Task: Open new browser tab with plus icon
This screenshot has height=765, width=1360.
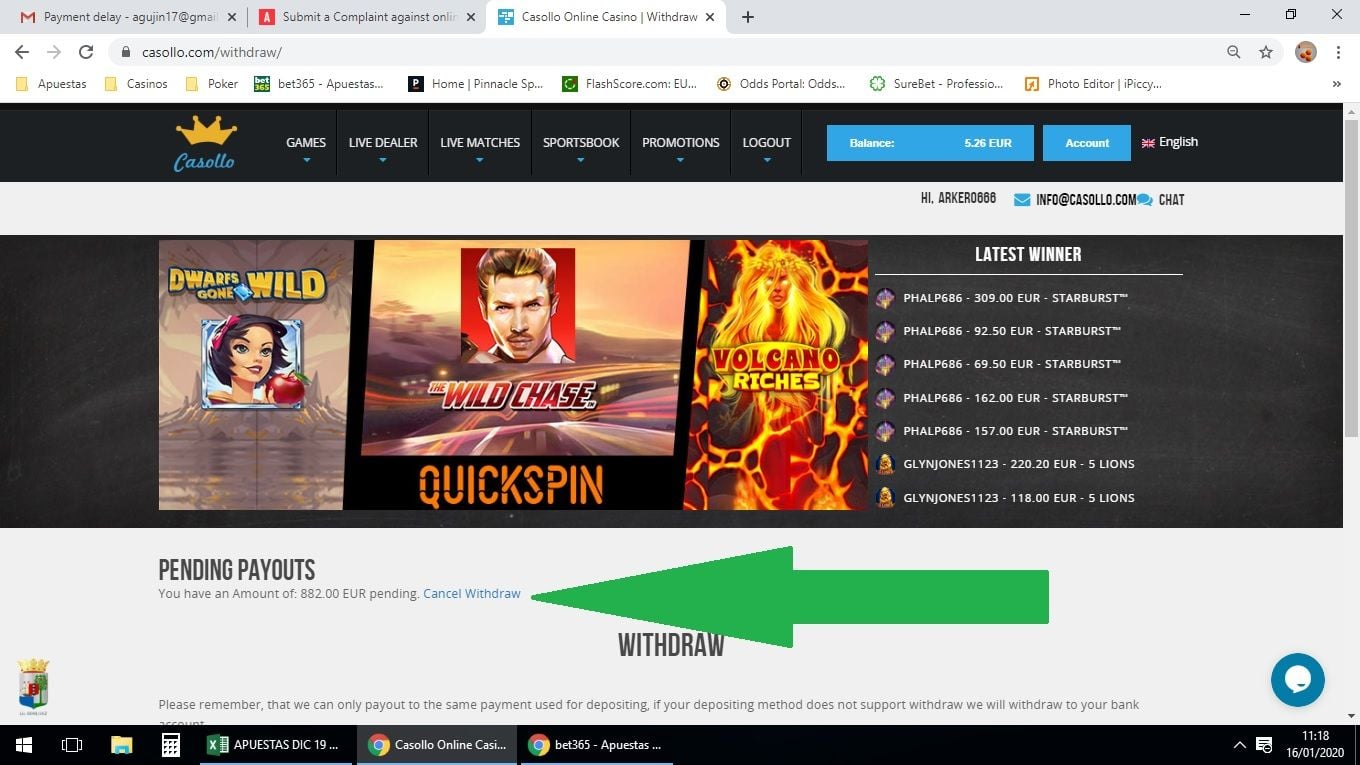Action: [x=747, y=17]
